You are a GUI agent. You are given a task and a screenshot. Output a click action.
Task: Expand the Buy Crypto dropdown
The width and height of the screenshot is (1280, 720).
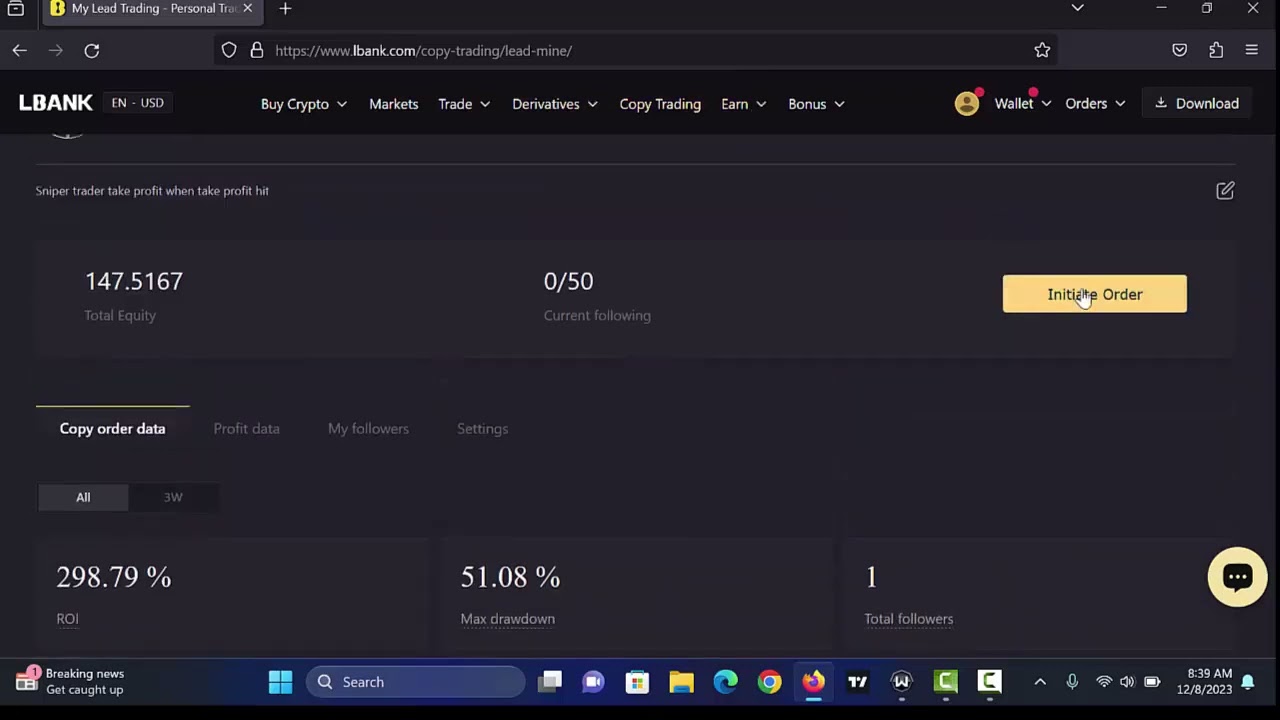click(x=304, y=104)
